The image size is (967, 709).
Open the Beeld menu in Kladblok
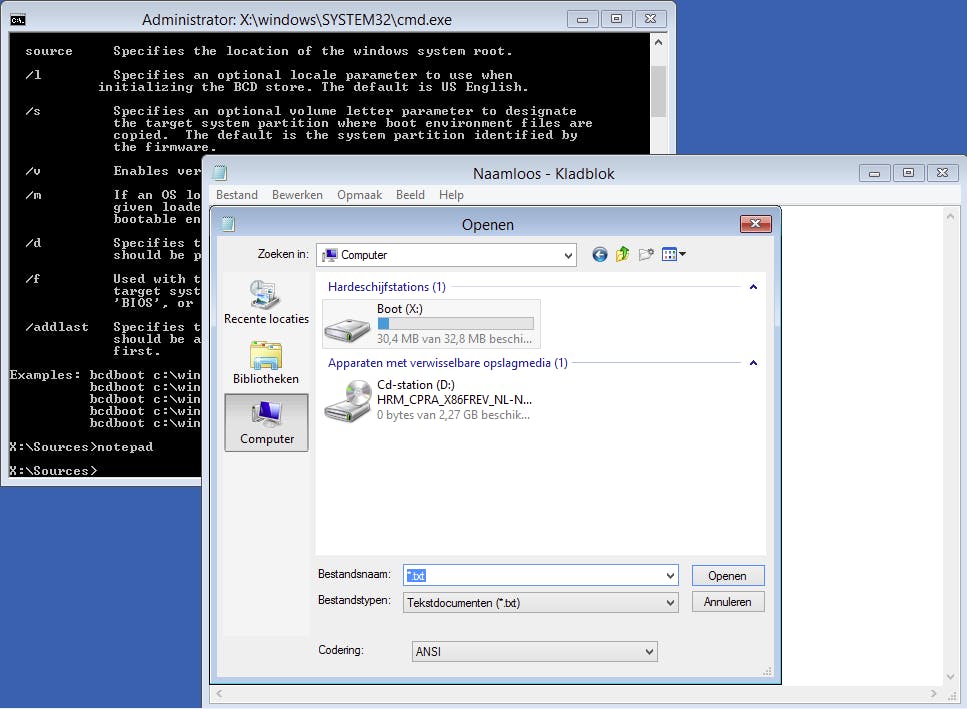point(410,195)
